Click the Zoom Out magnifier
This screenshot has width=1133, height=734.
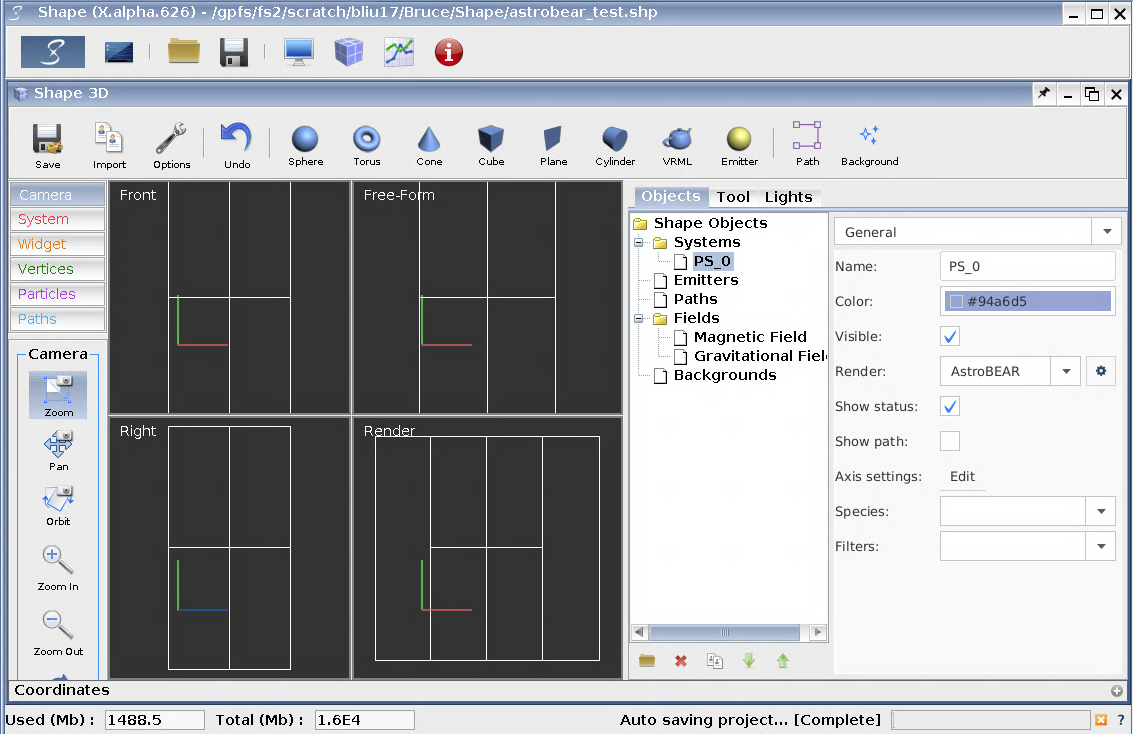[x=58, y=634]
